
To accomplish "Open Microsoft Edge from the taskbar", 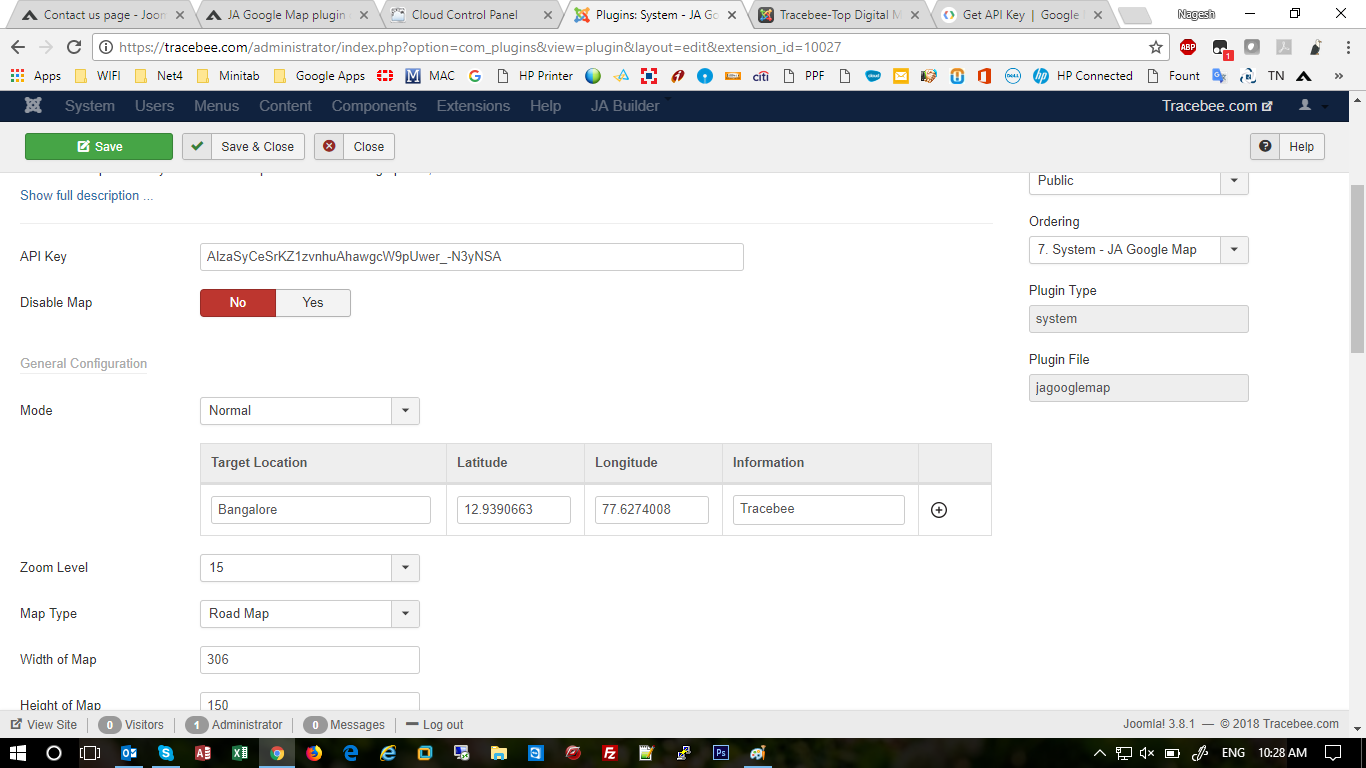I will (x=351, y=753).
